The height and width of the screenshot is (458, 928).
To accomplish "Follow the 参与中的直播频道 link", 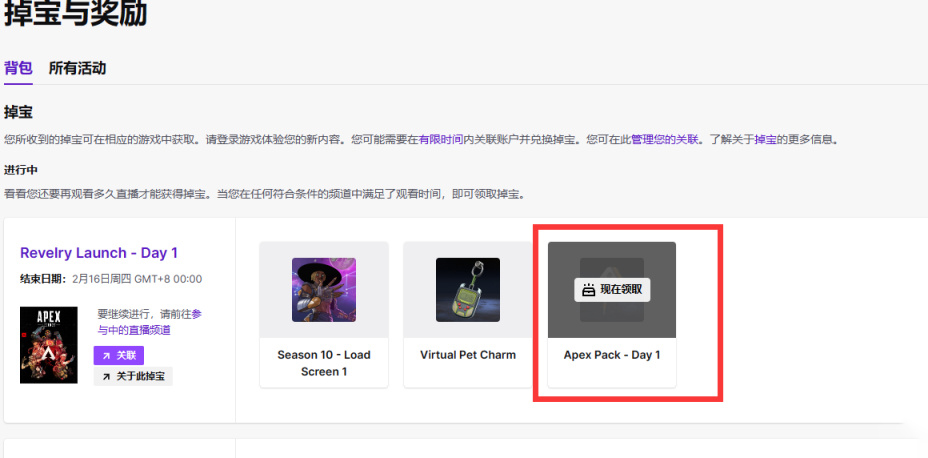I will tap(150, 322).
